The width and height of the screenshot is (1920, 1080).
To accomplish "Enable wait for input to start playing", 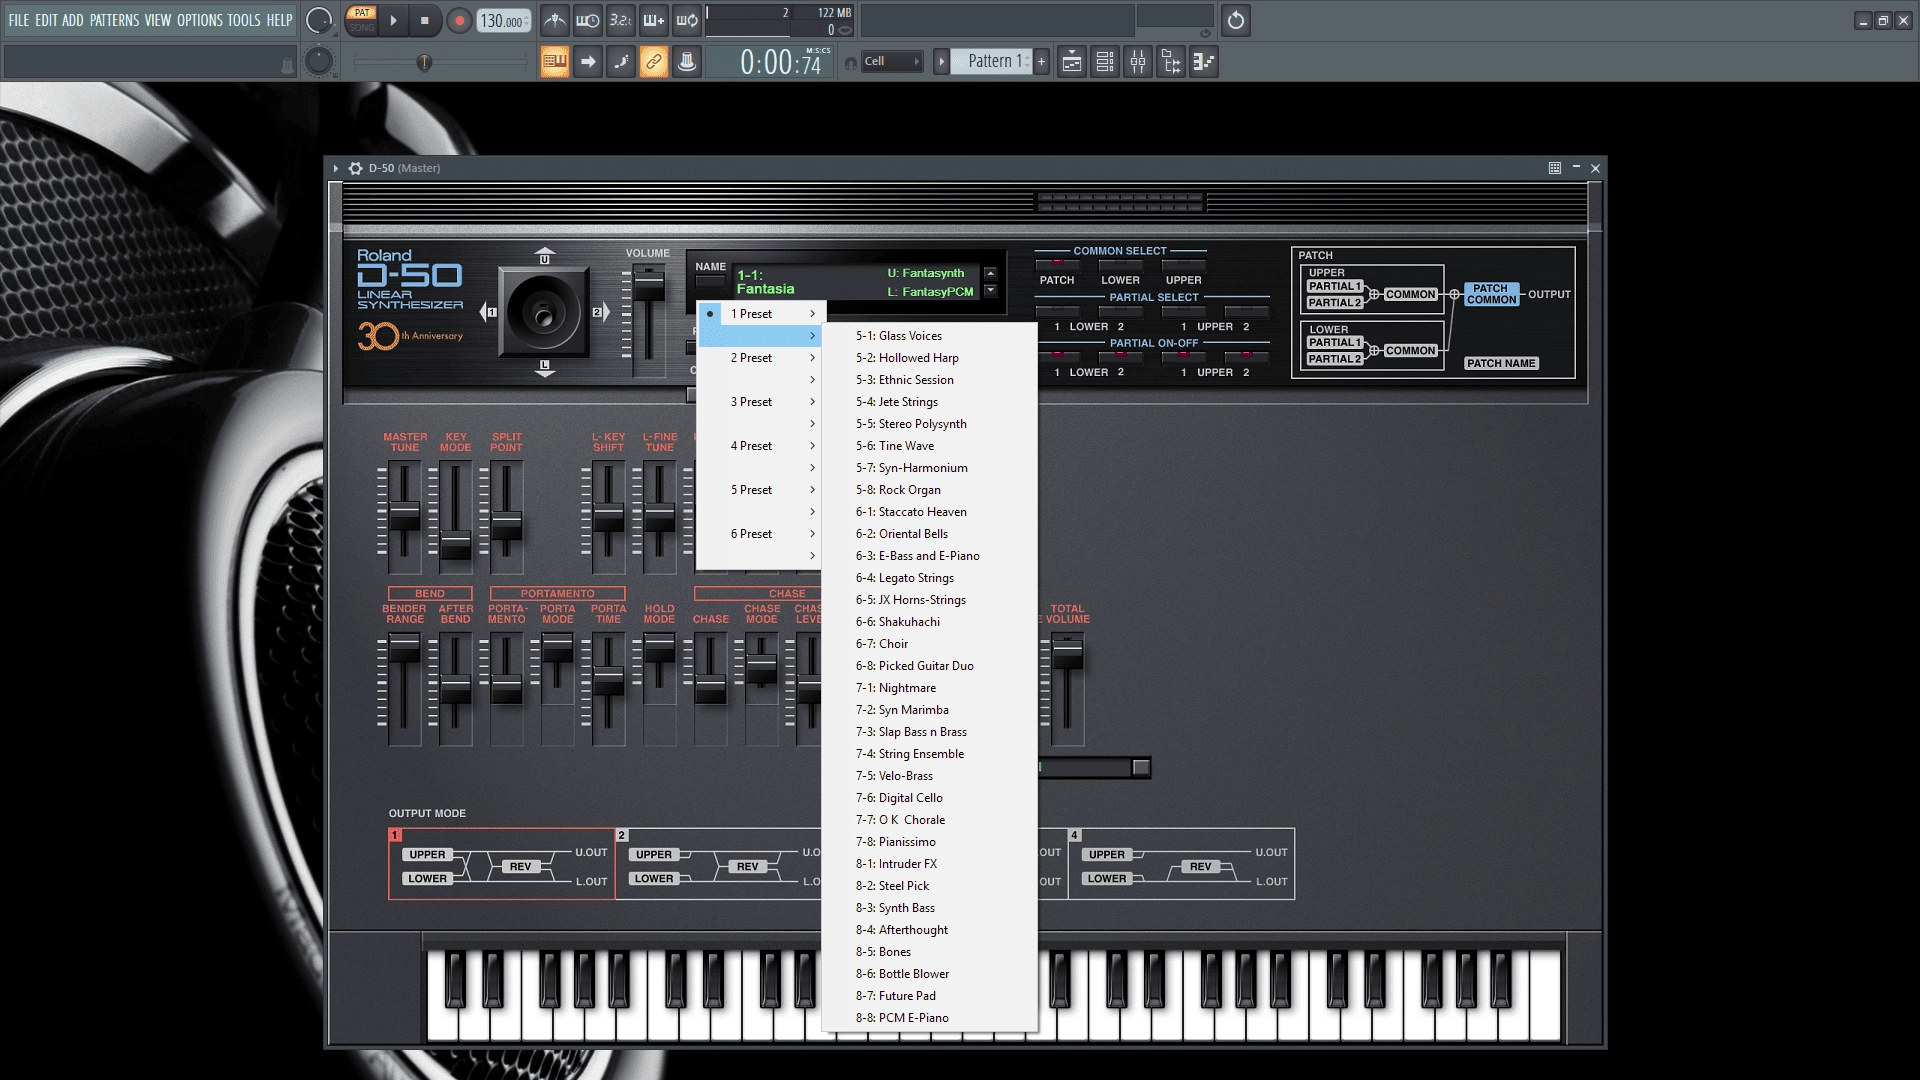I will 588,20.
